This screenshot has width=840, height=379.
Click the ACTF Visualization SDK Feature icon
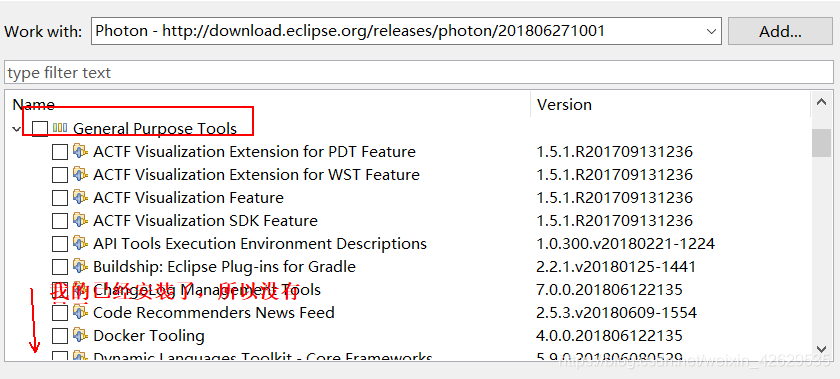80,220
